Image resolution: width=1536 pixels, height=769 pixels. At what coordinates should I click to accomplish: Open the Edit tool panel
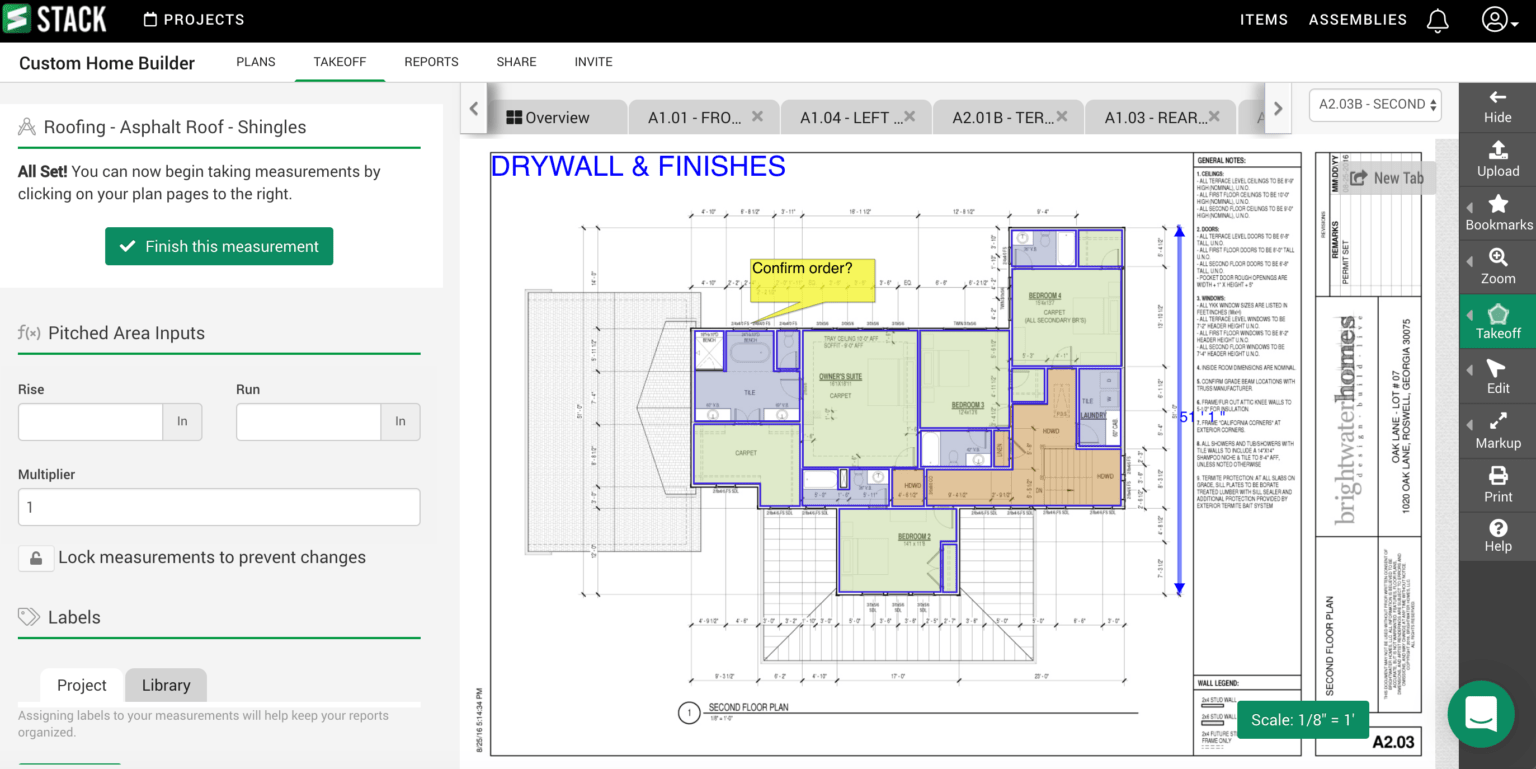(1497, 377)
